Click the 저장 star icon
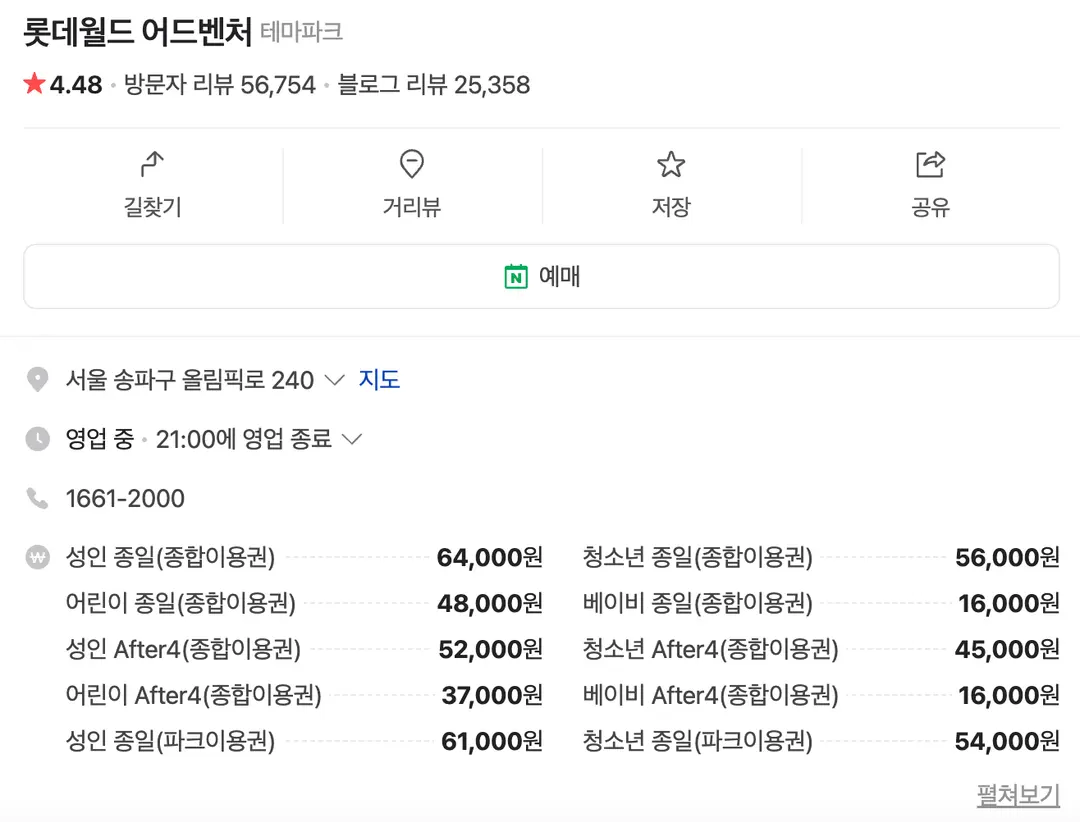The image size is (1080, 822). point(671,164)
